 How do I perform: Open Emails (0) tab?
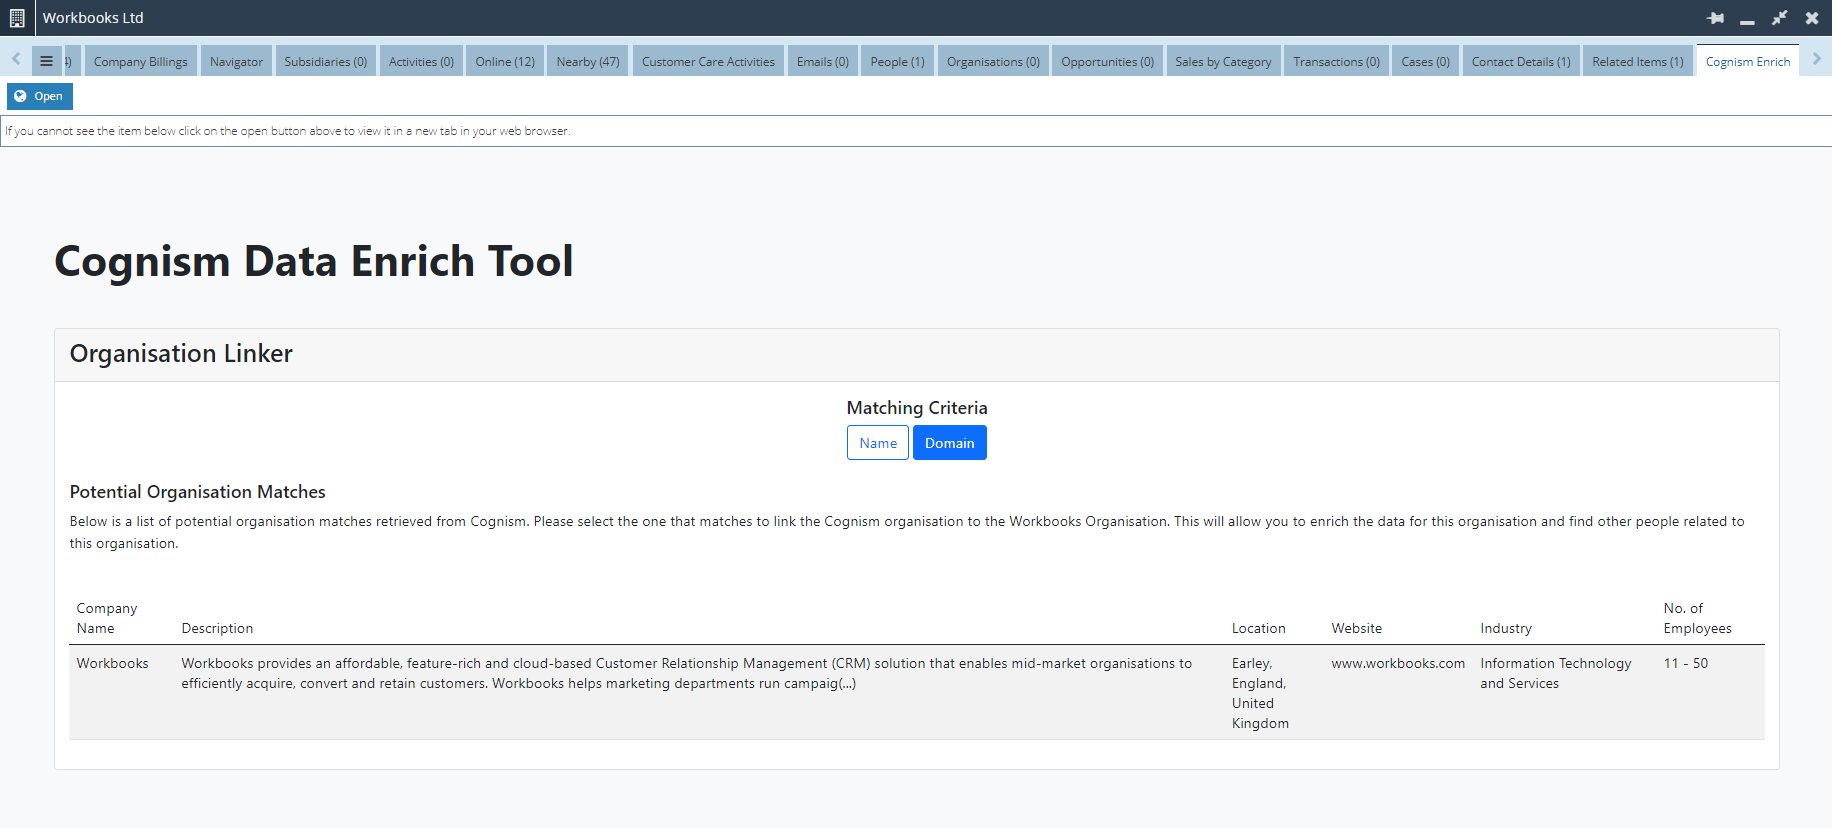point(823,61)
